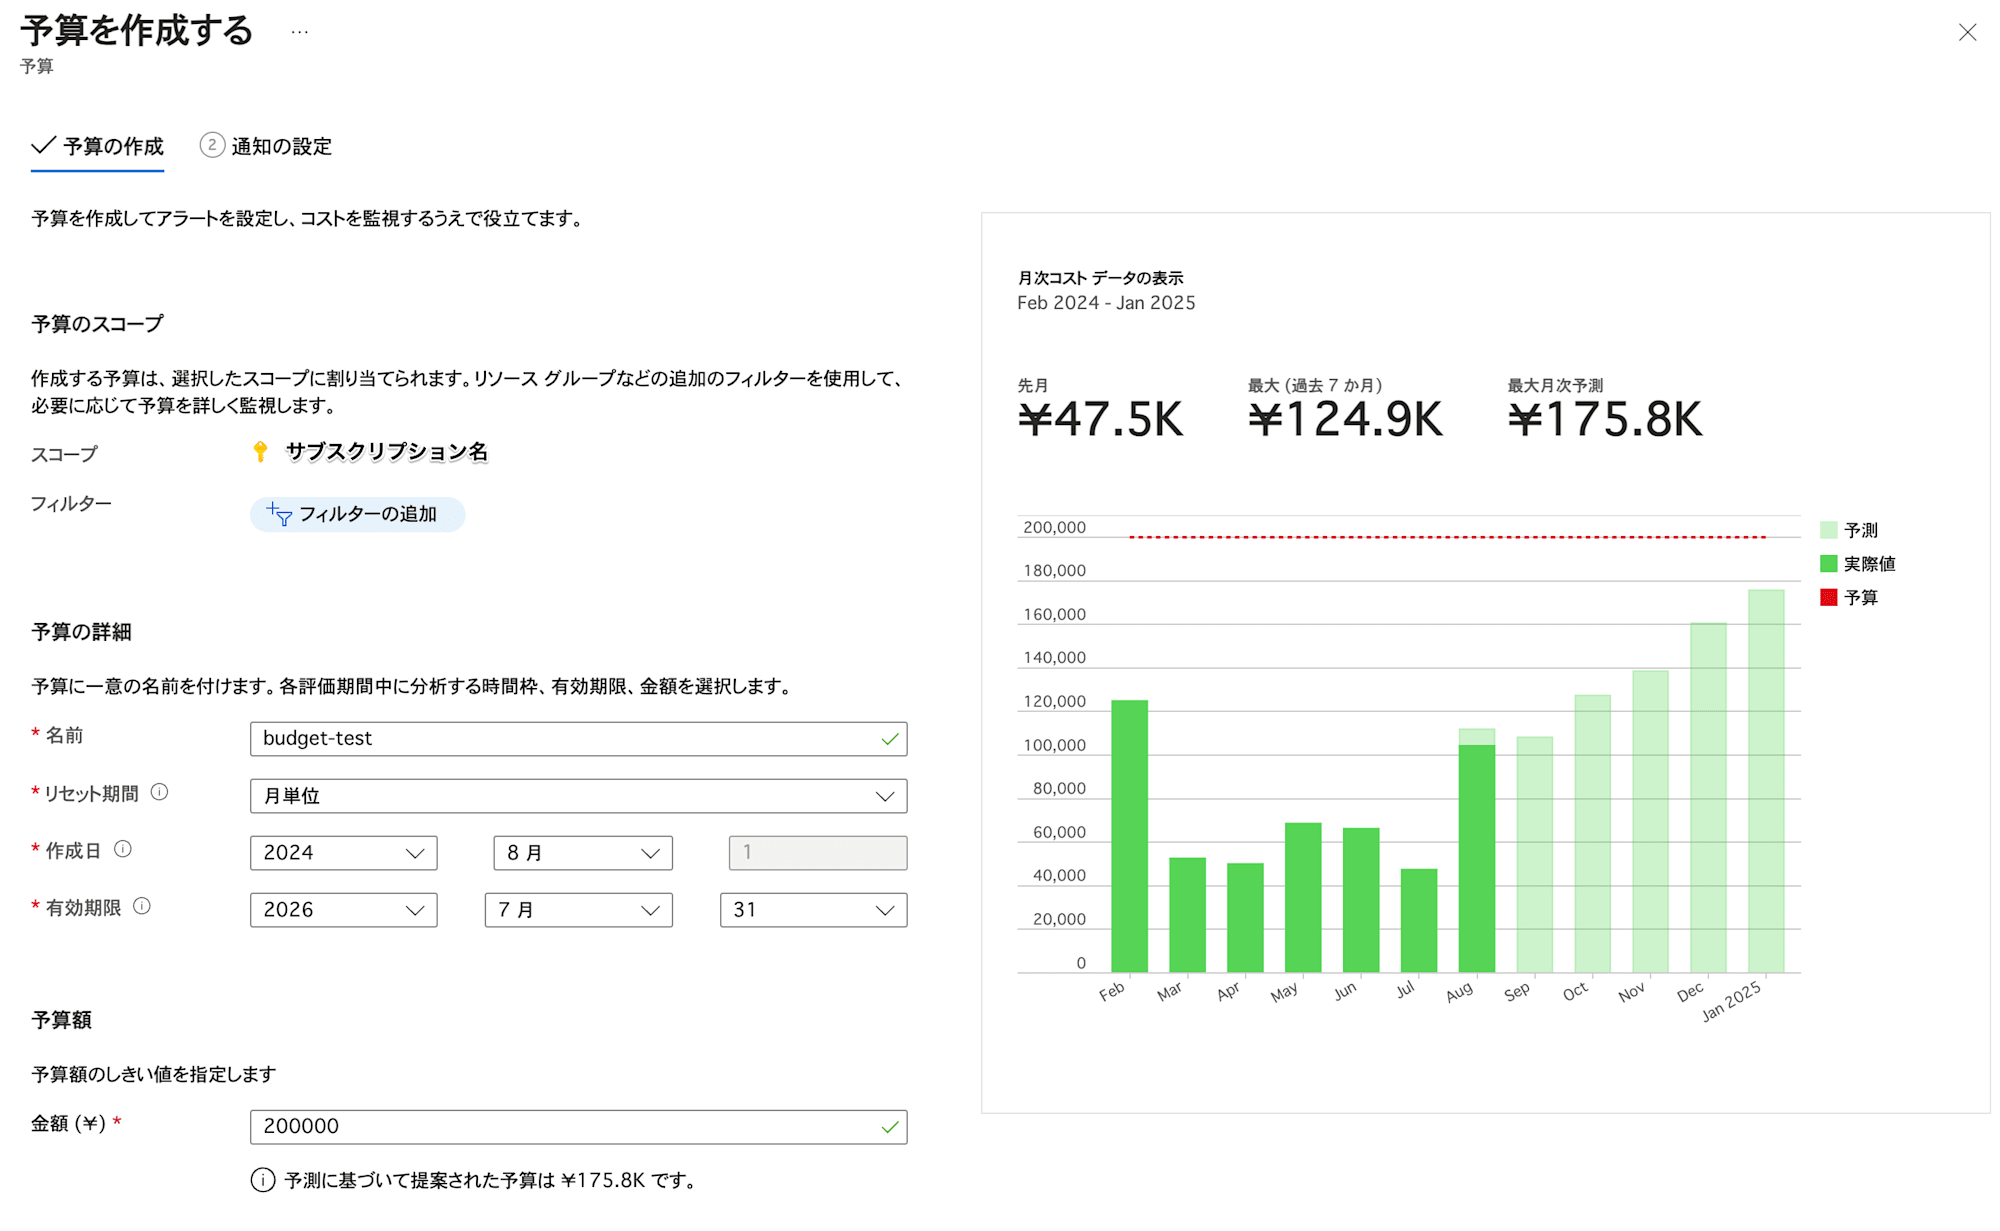Click the disabled creation day field
2000x1231 pixels.
818,853
